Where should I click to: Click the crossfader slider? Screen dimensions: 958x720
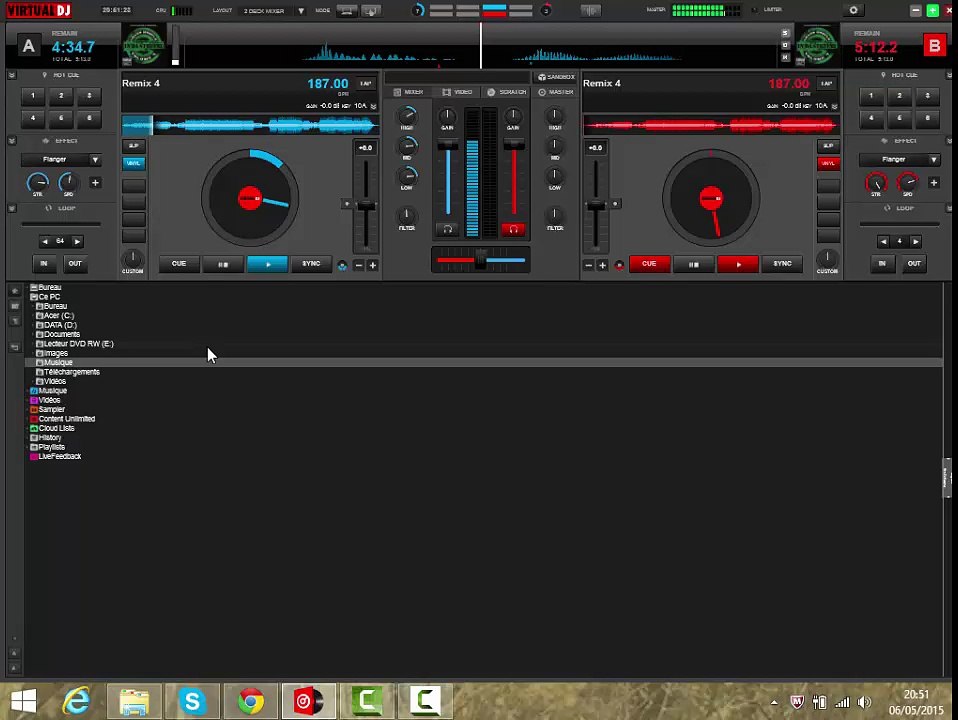point(480,261)
